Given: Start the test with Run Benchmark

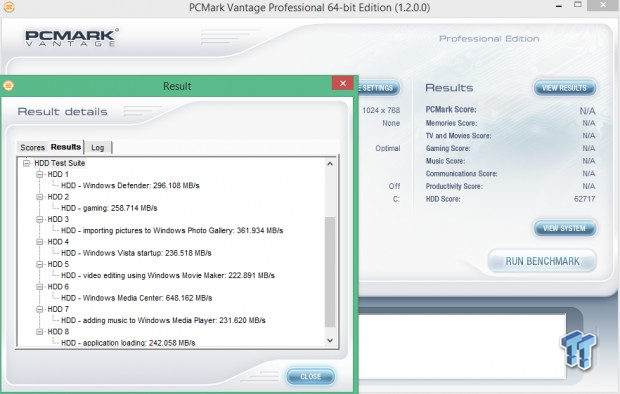Looking at the screenshot, I should (x=542, y=261).
